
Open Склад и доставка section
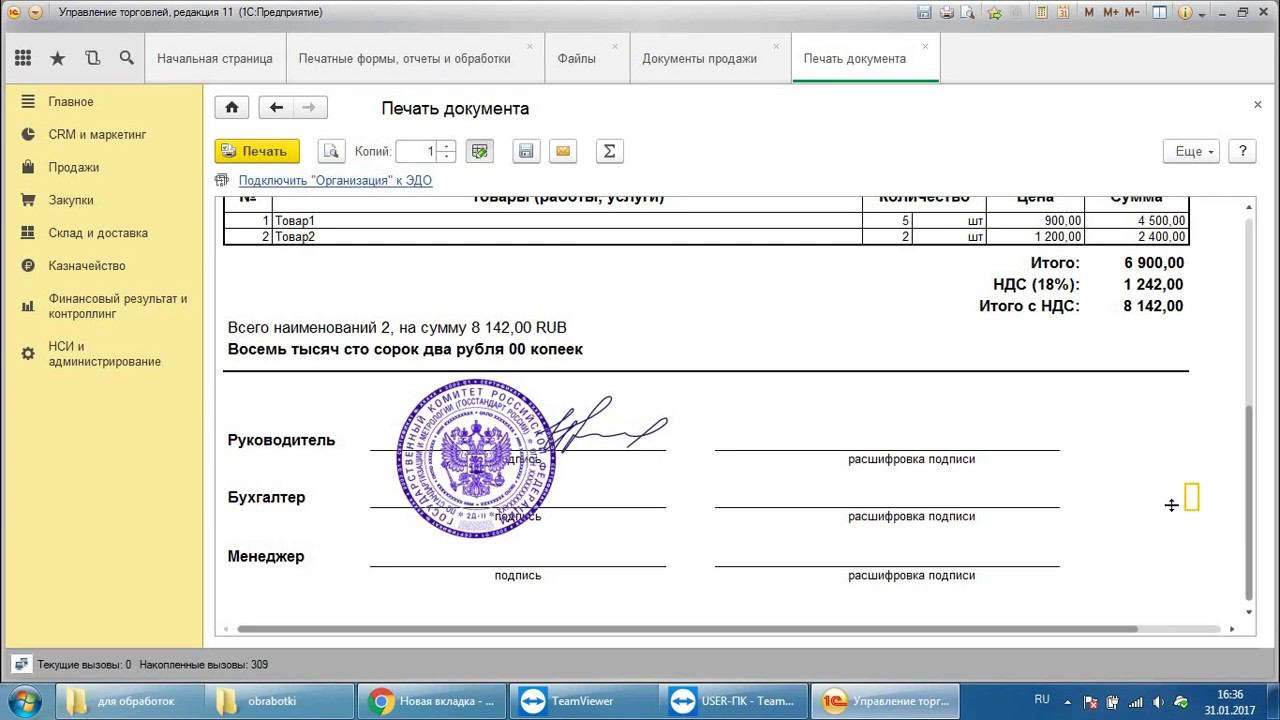[98, 233]
